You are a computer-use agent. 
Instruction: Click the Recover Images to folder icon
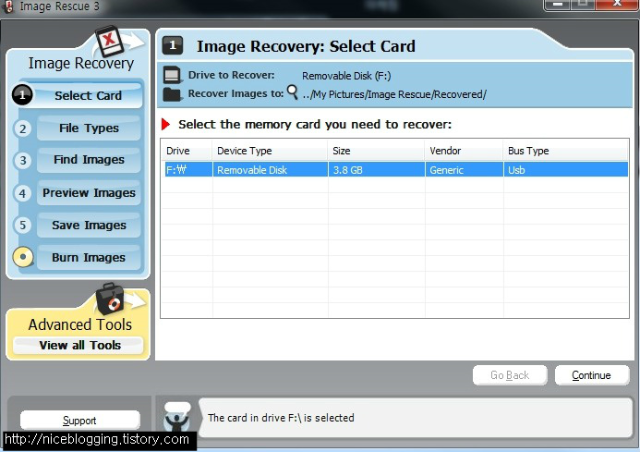pos(172,94)
